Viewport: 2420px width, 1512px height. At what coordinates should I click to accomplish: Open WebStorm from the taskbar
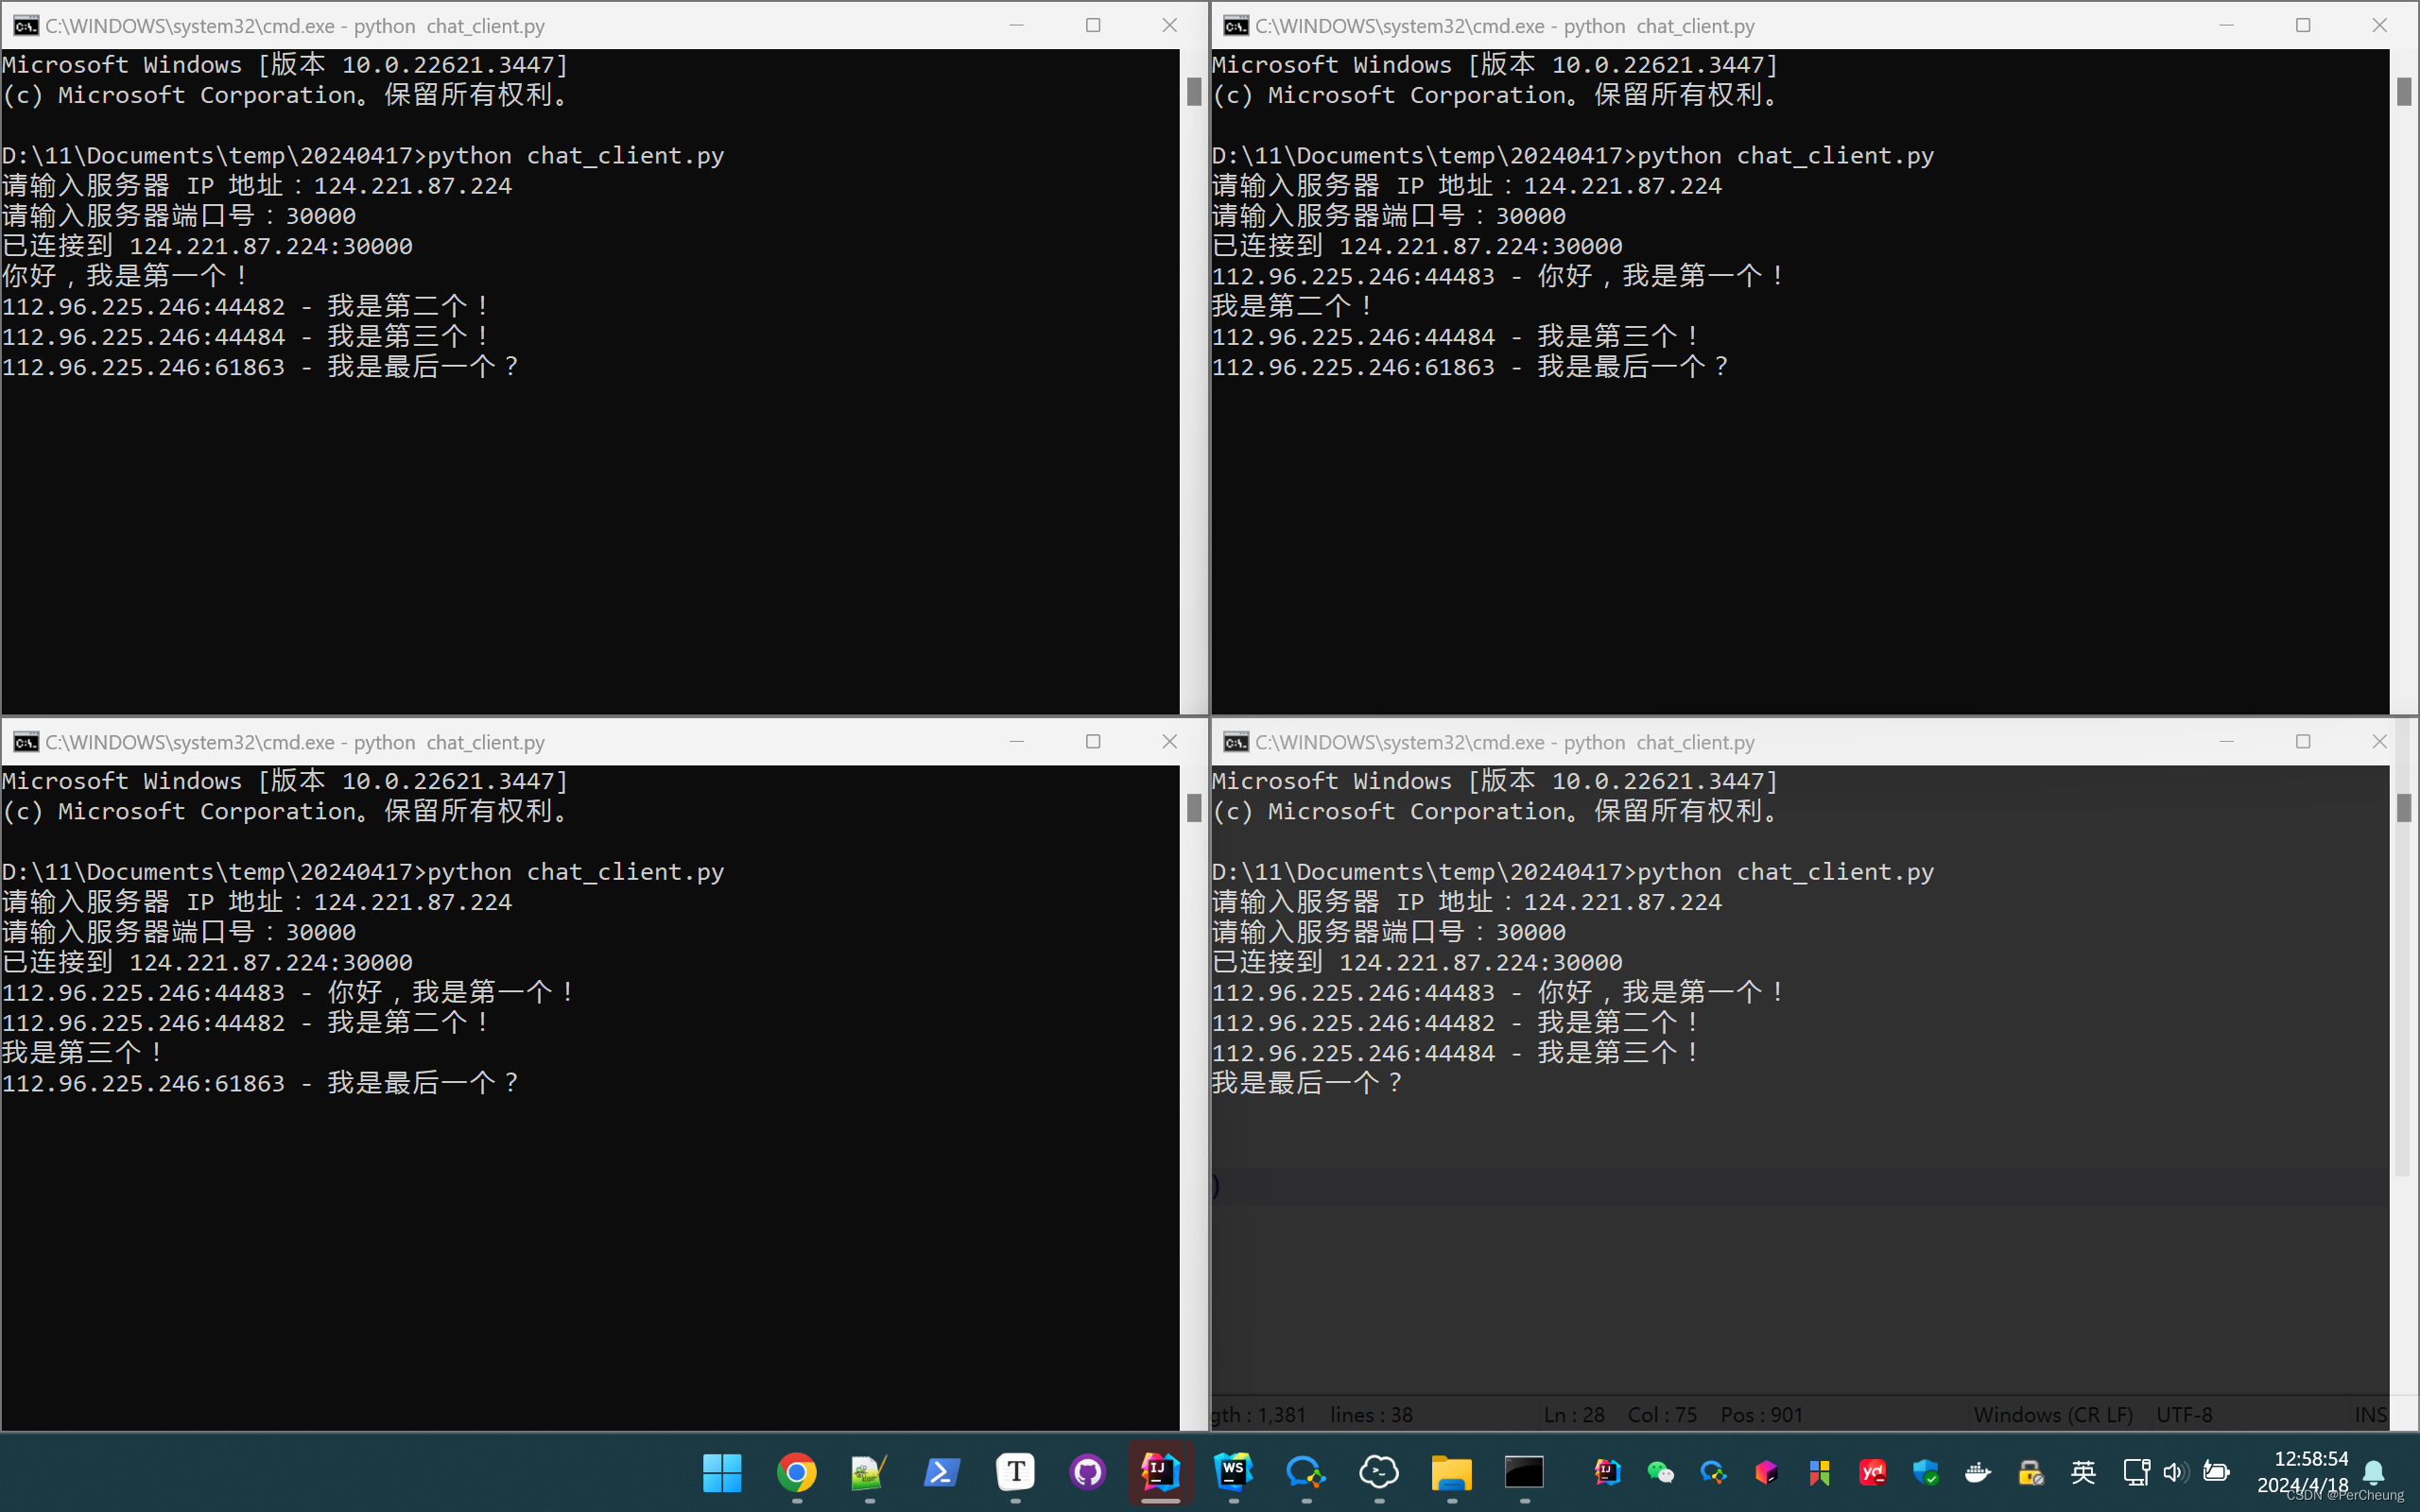(x=1233, y=1472)
